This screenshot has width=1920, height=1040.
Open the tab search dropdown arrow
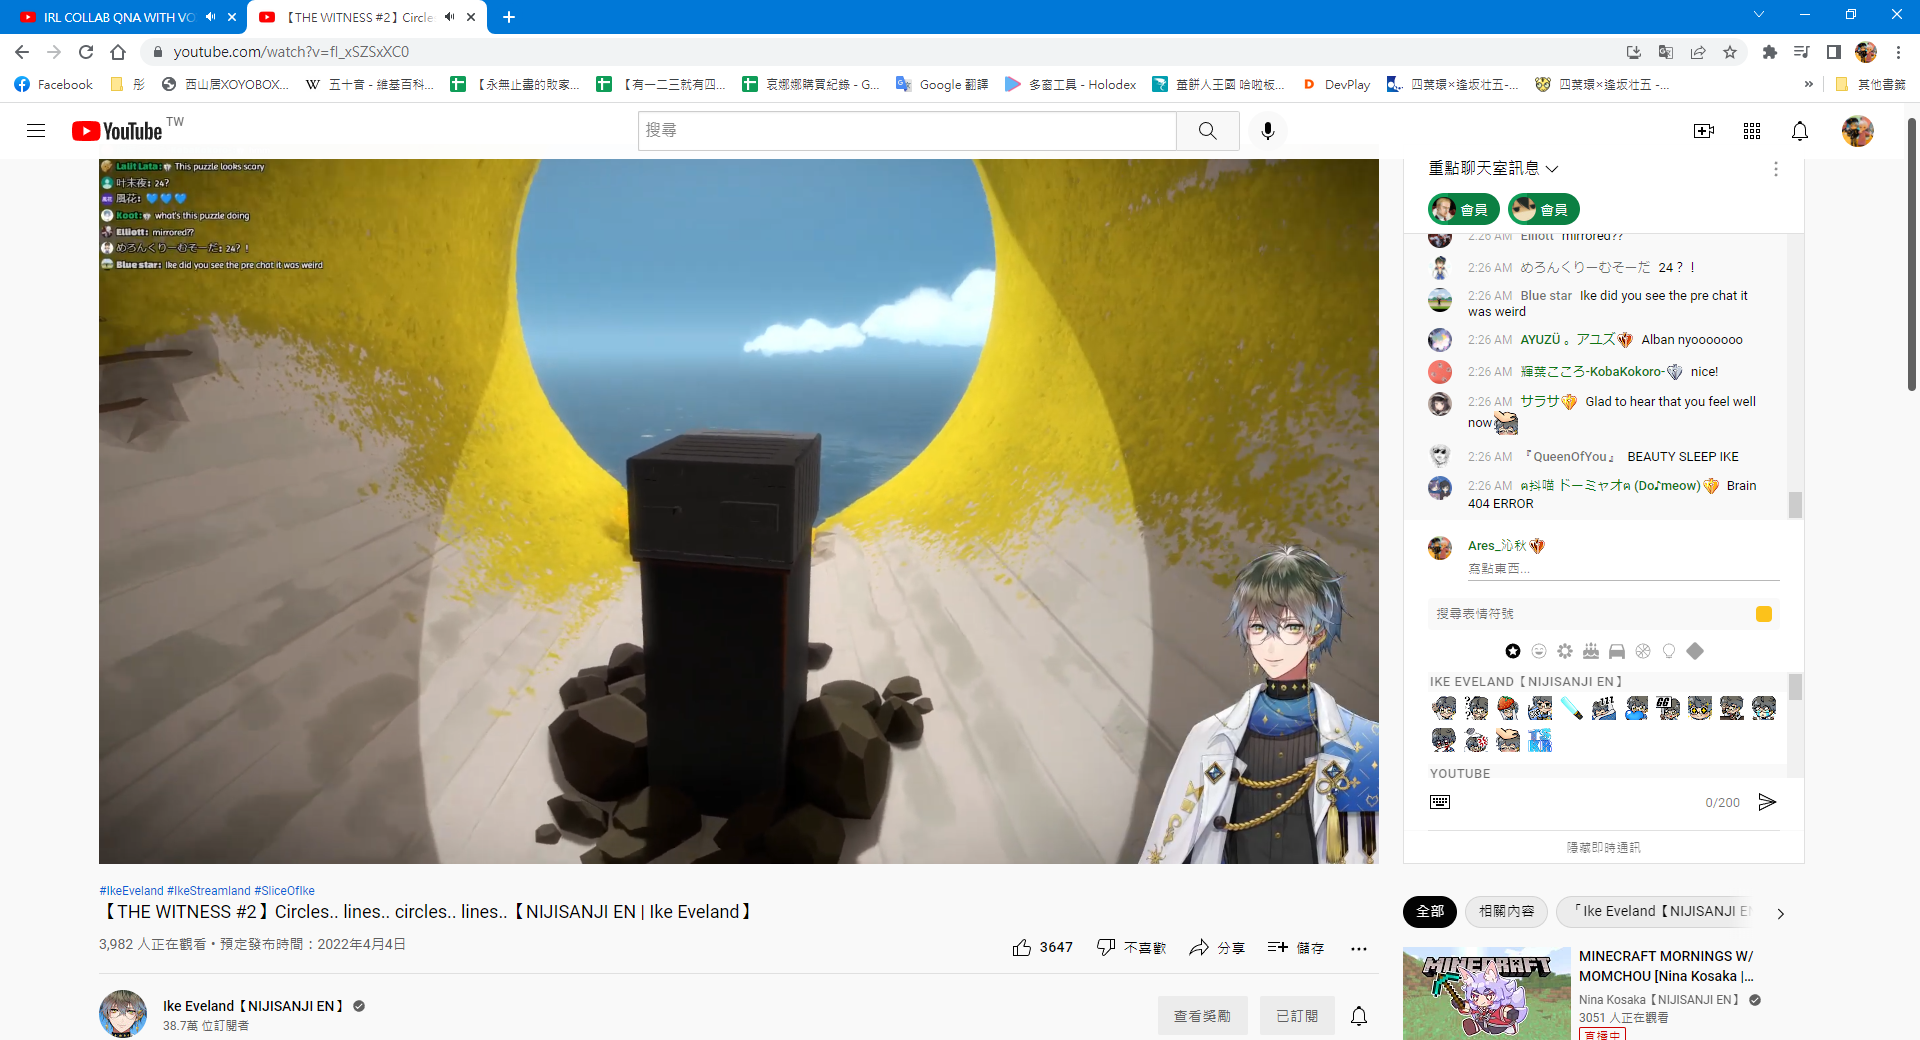click(1759, 15)
